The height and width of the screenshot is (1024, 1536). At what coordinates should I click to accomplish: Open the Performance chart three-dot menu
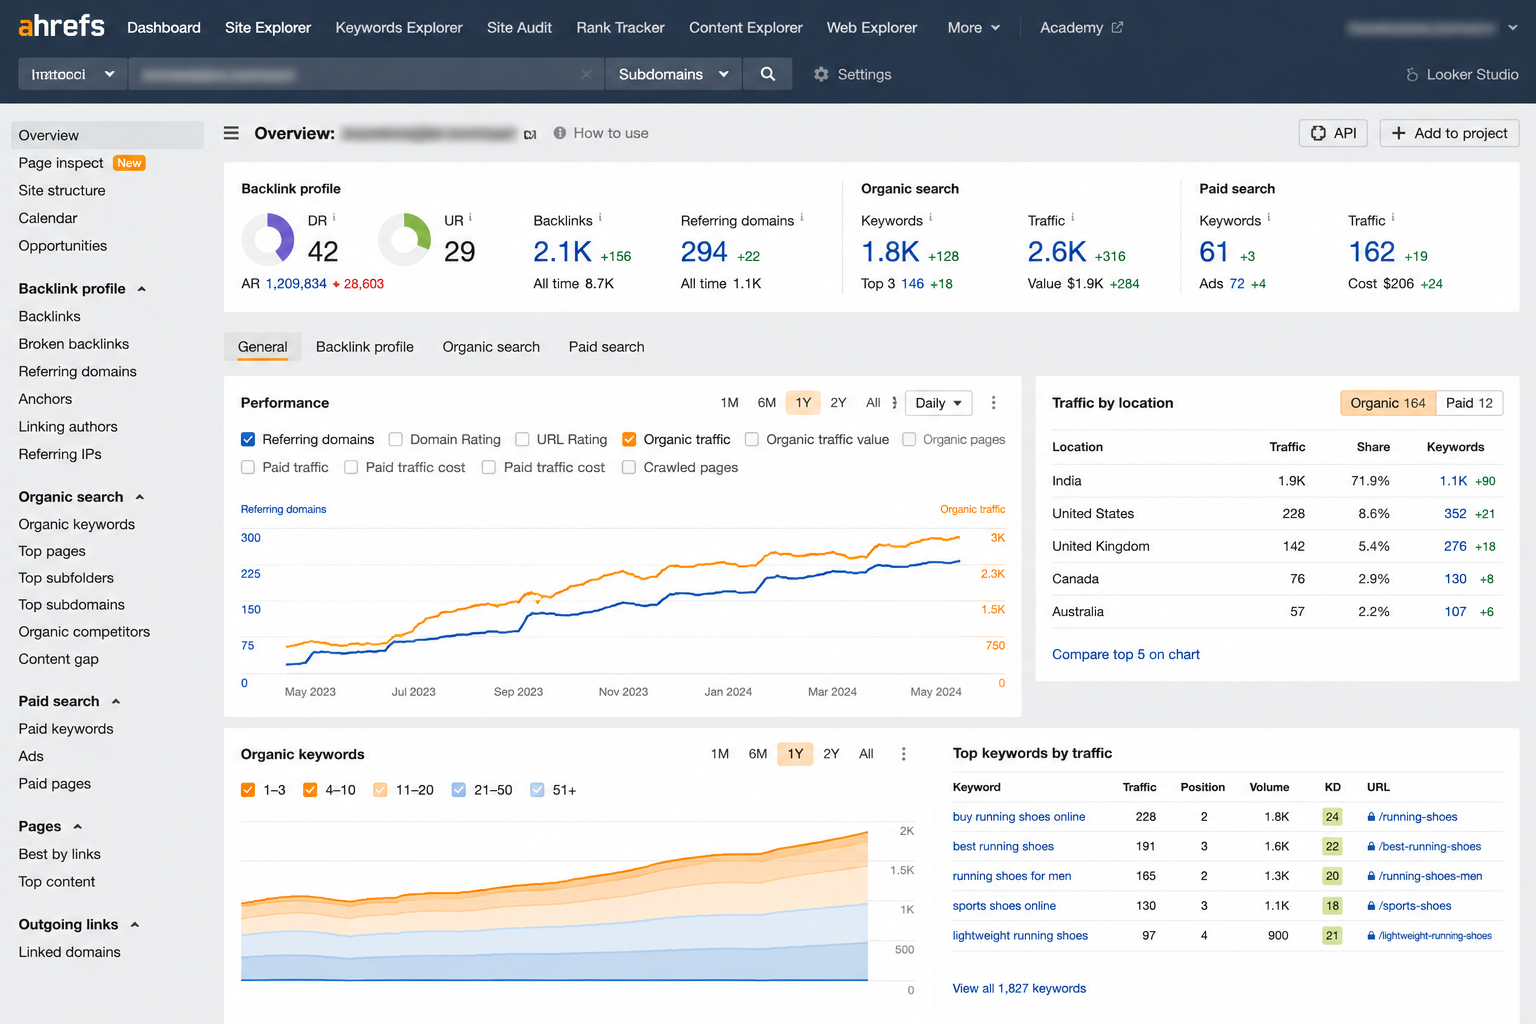click(x=993, y=402)
